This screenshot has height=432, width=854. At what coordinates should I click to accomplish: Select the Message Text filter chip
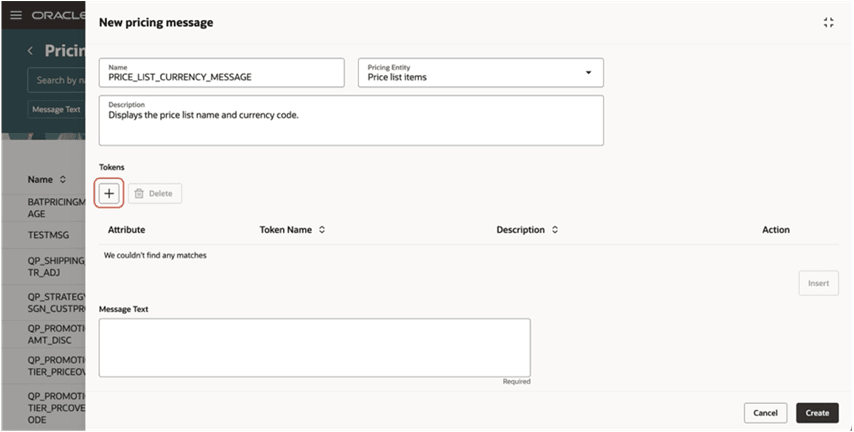pos(56,109)
